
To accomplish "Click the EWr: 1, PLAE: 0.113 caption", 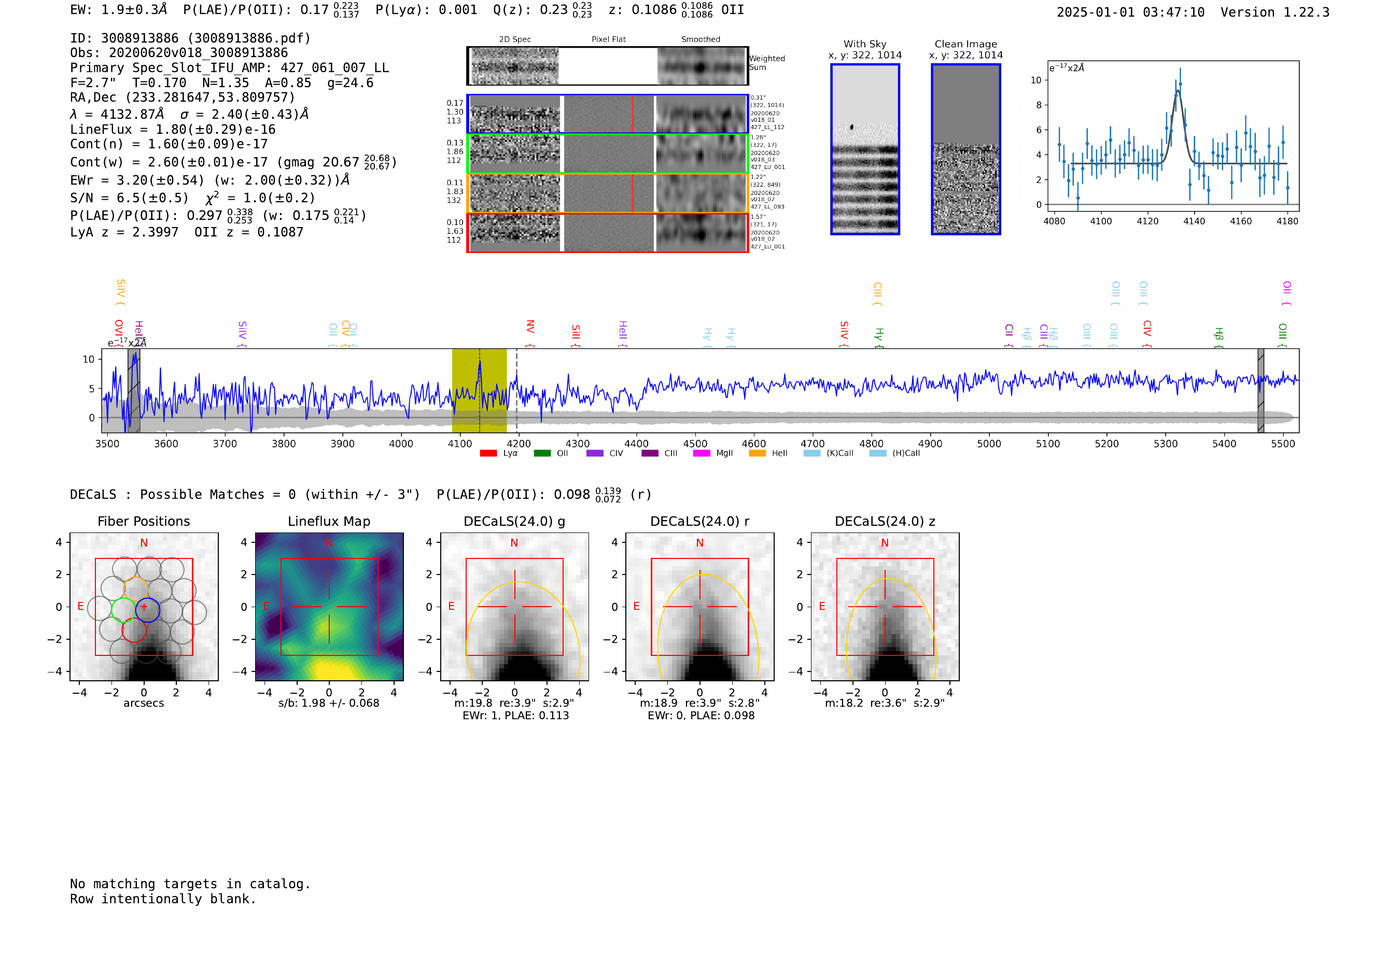I will click(x=515, y=715).
